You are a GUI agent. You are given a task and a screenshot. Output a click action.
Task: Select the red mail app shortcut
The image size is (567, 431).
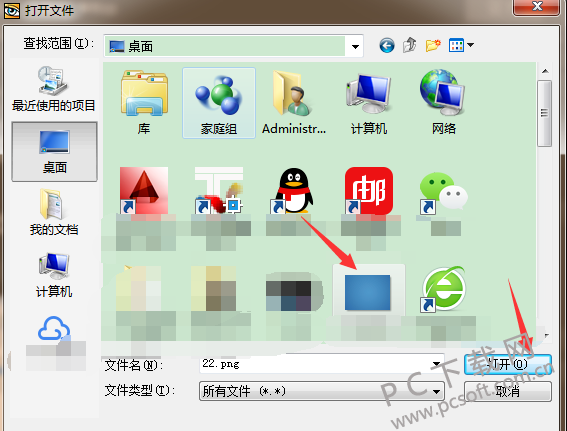coord(369,191)
